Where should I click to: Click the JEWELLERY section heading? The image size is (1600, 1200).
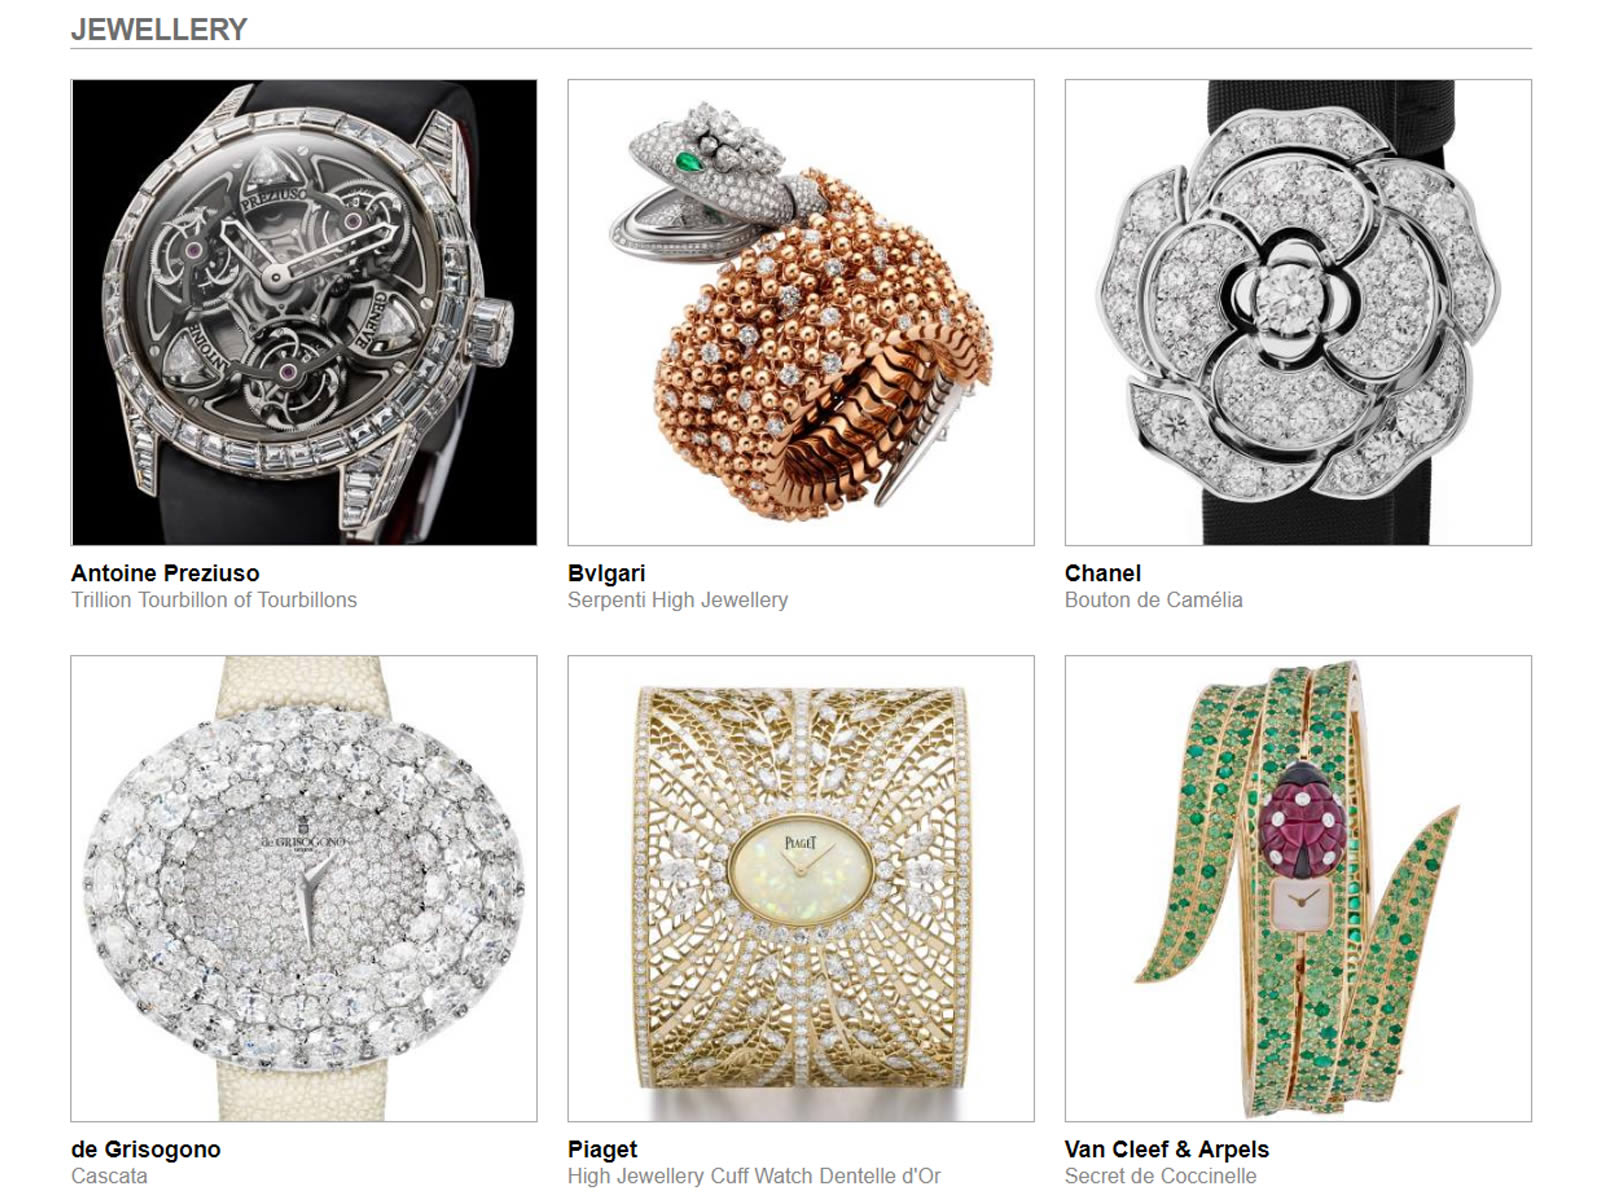pos(159,30)
